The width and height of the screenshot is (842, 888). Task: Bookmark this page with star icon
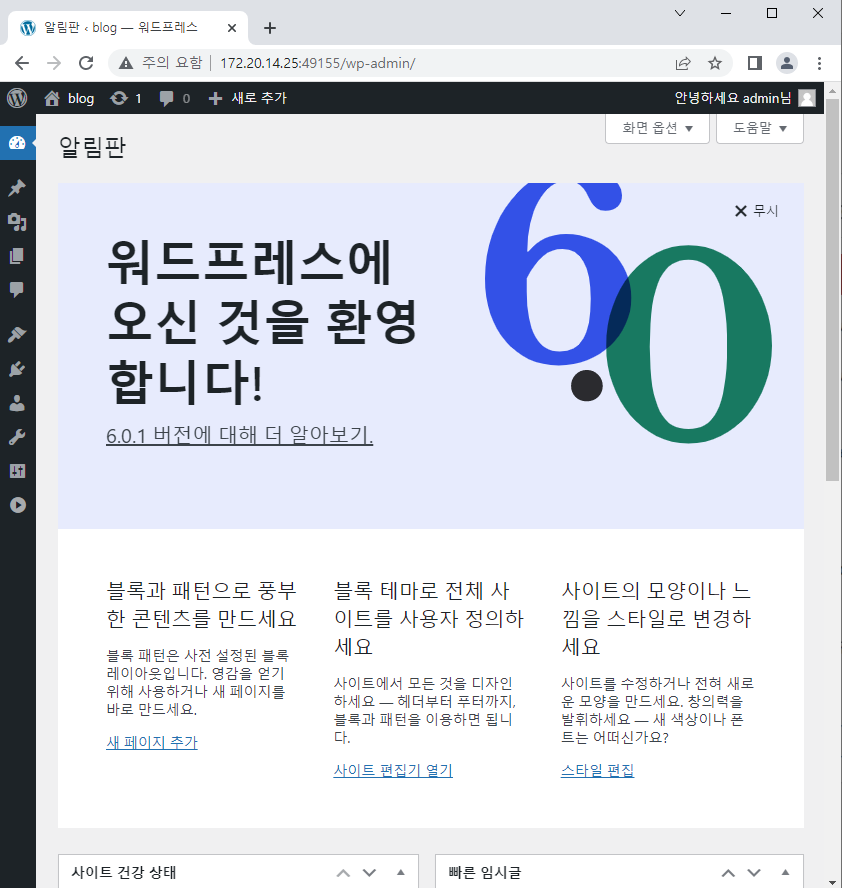pos(715,63)
